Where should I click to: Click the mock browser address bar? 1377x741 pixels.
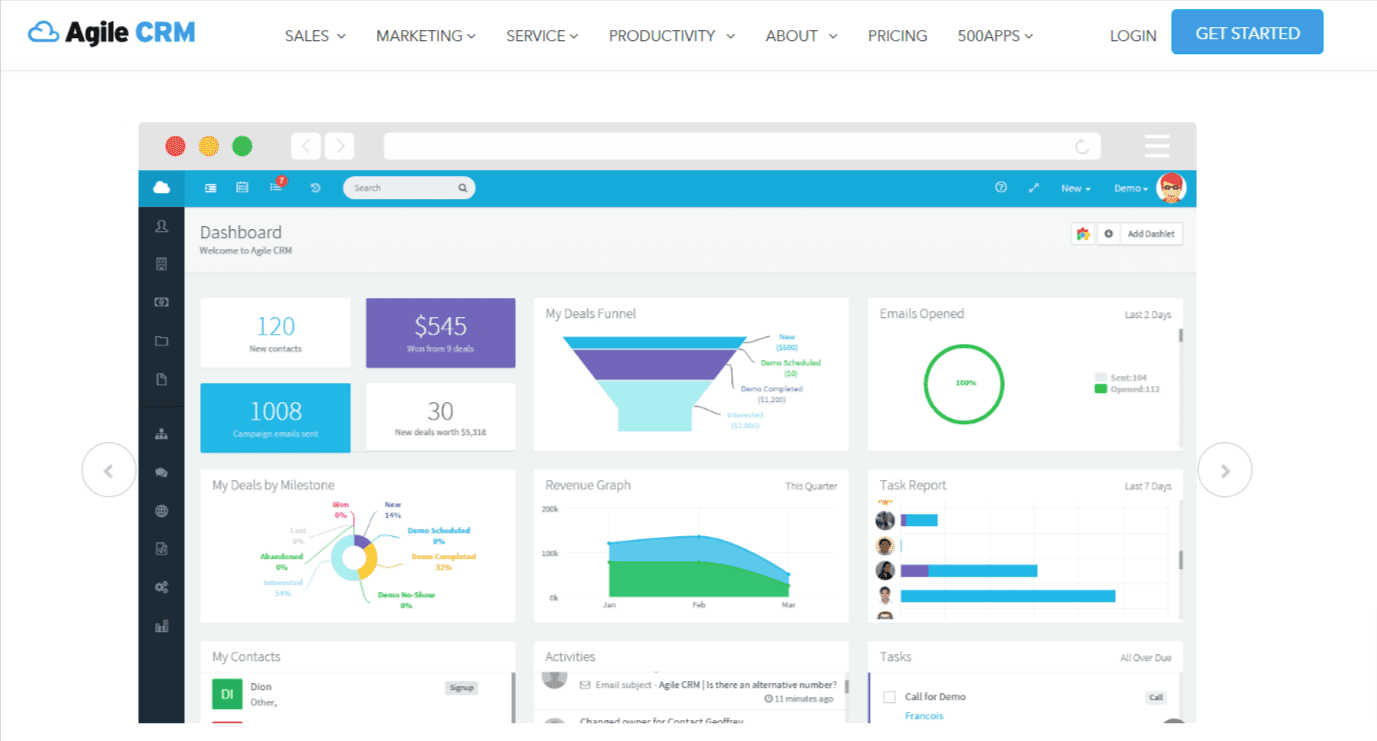tap(742, 146)
